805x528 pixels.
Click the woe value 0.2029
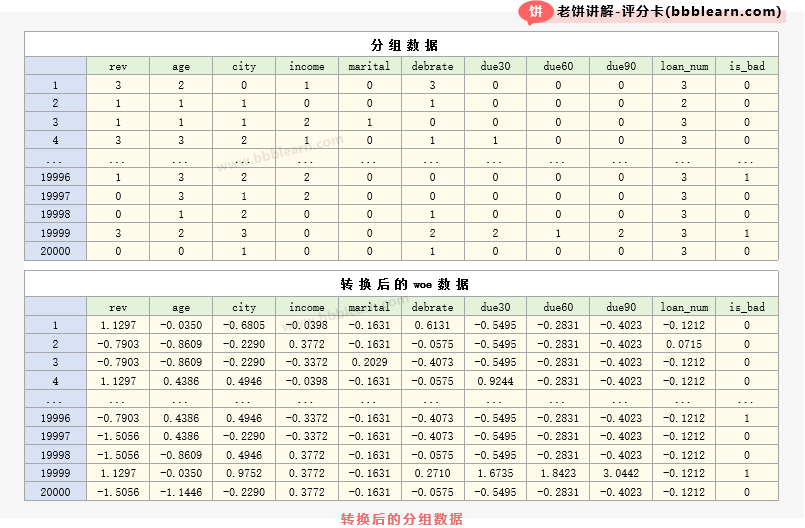(x=369, y=362)
